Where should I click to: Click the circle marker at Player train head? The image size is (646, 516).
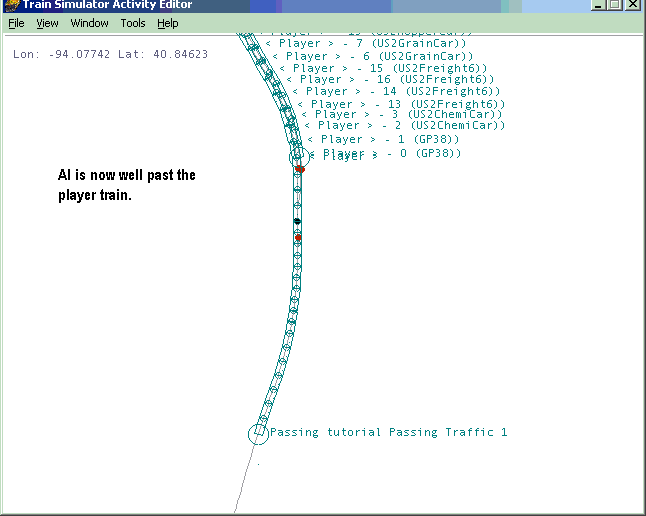[299, 156]
